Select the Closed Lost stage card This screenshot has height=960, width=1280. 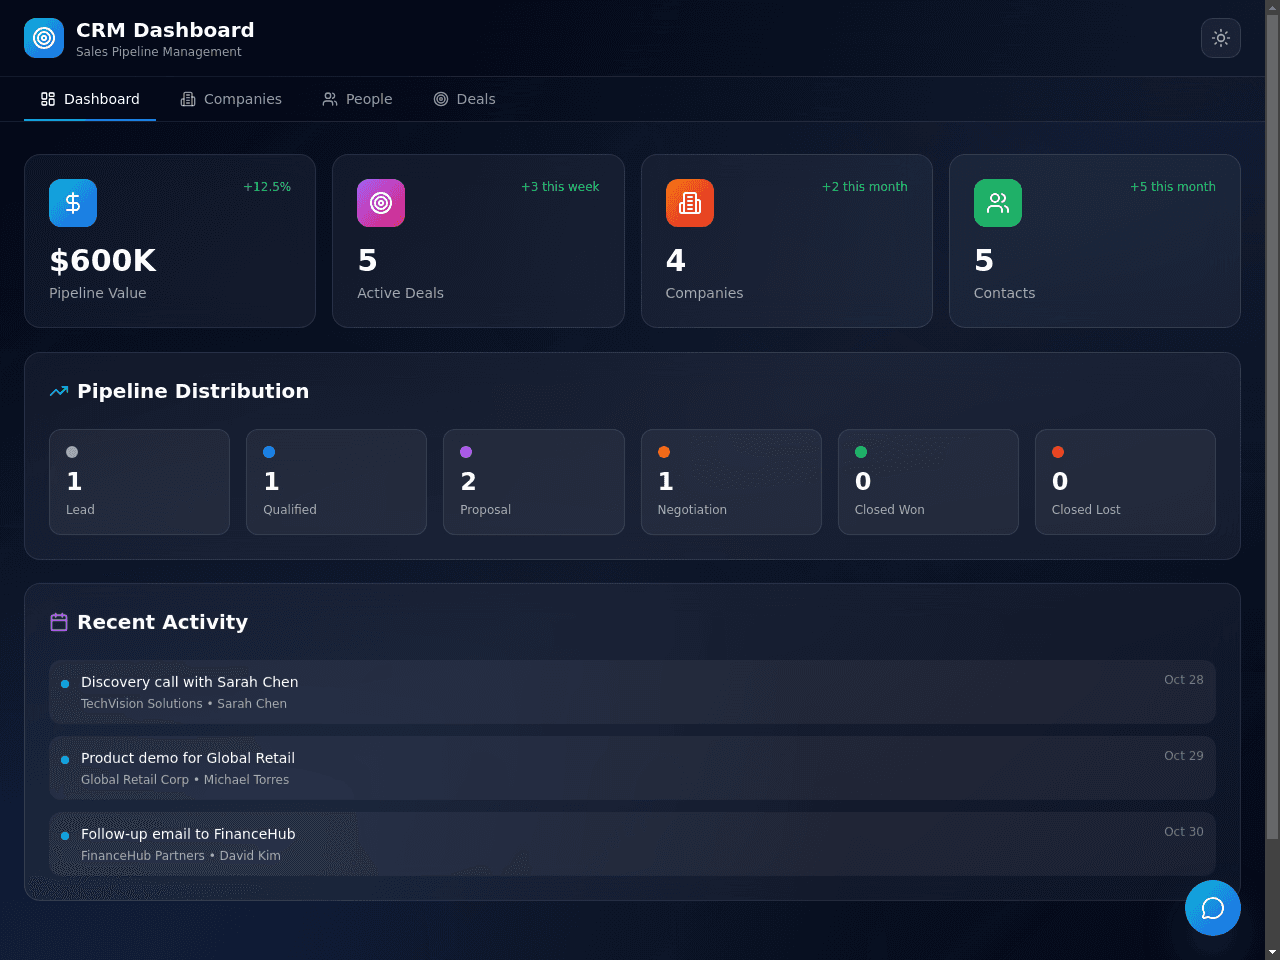(x=1125, y=482)
